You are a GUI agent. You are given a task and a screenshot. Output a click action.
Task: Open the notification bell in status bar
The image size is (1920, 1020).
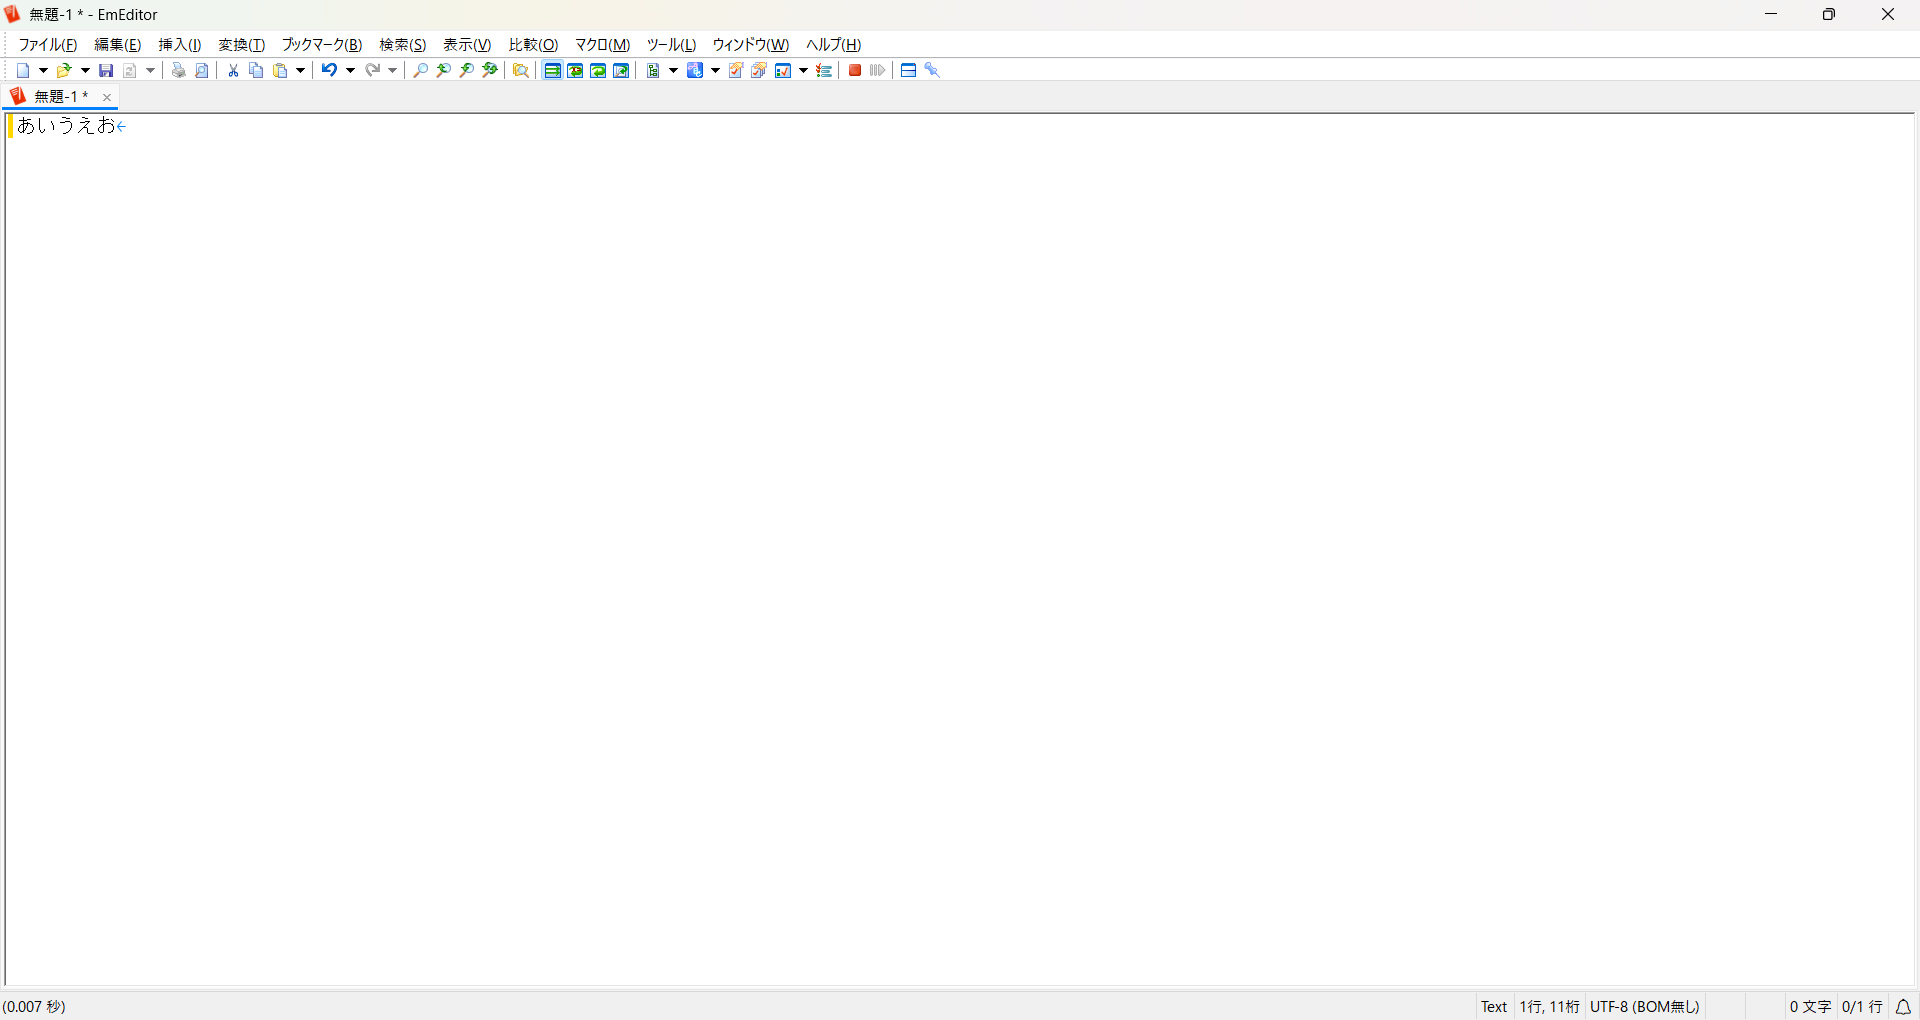(1904, 1007)
